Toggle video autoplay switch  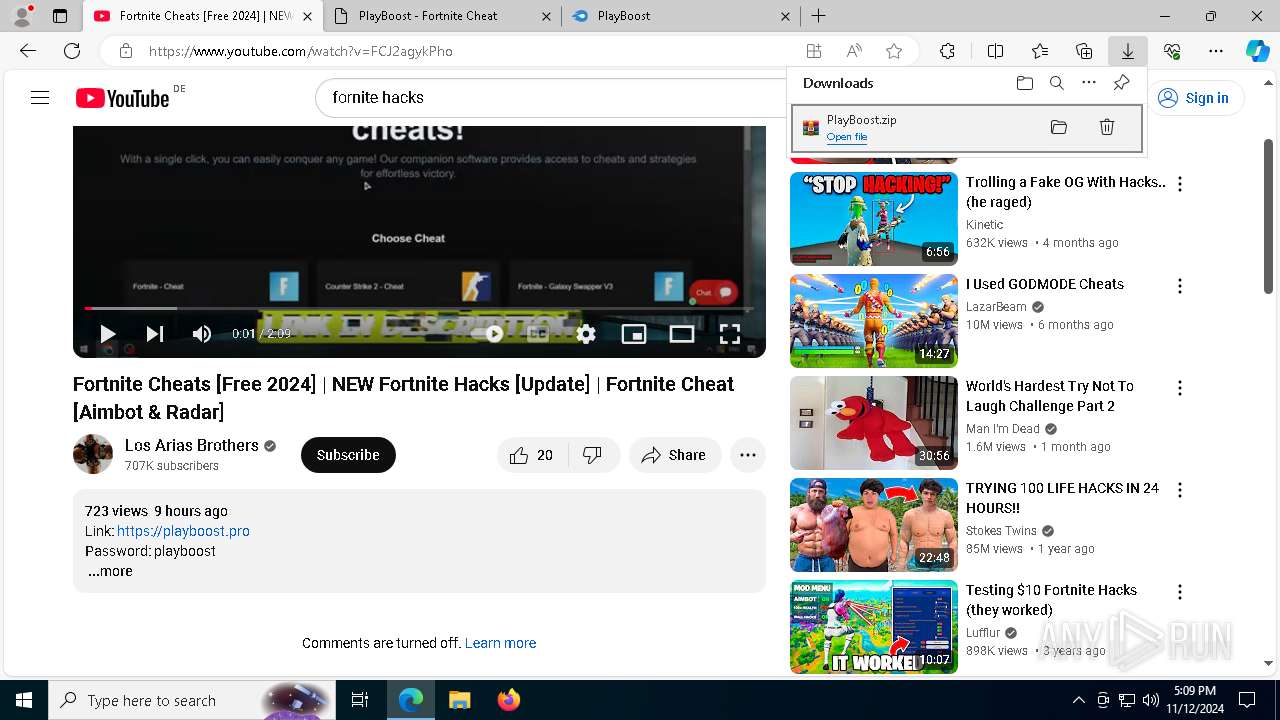[491, 334]
